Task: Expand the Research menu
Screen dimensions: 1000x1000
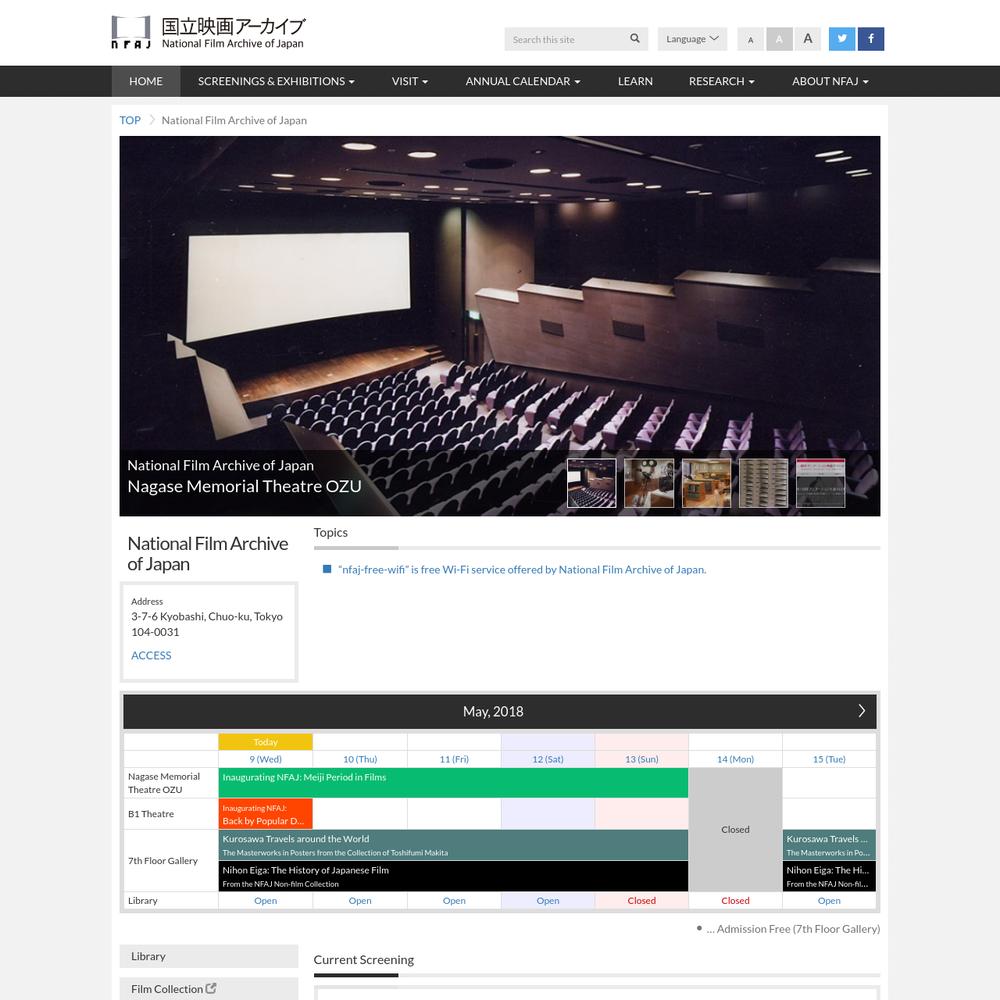Action: click(721, 81)
